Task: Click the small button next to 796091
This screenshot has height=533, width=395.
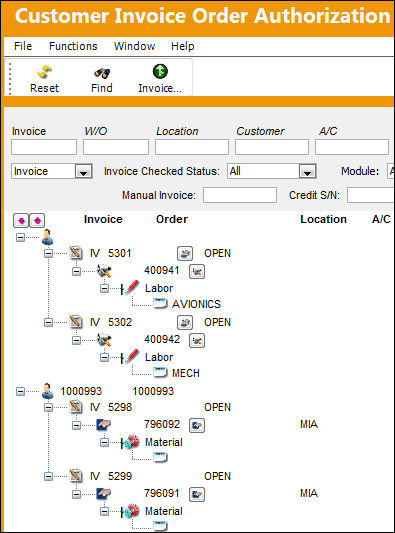Action: coord(197,494)
